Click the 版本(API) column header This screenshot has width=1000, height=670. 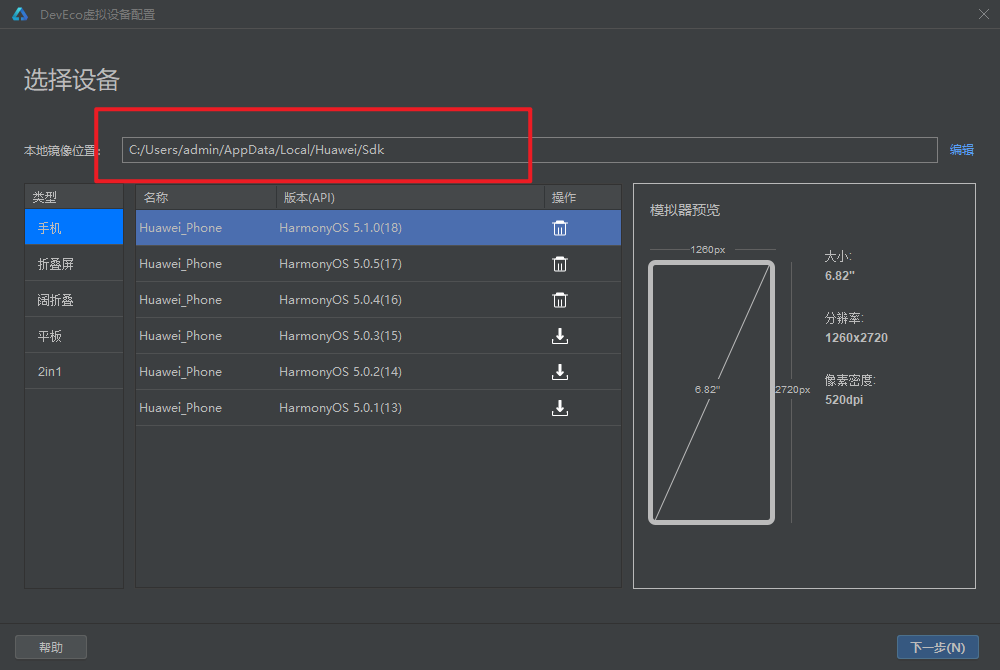(x=410, y=198)
